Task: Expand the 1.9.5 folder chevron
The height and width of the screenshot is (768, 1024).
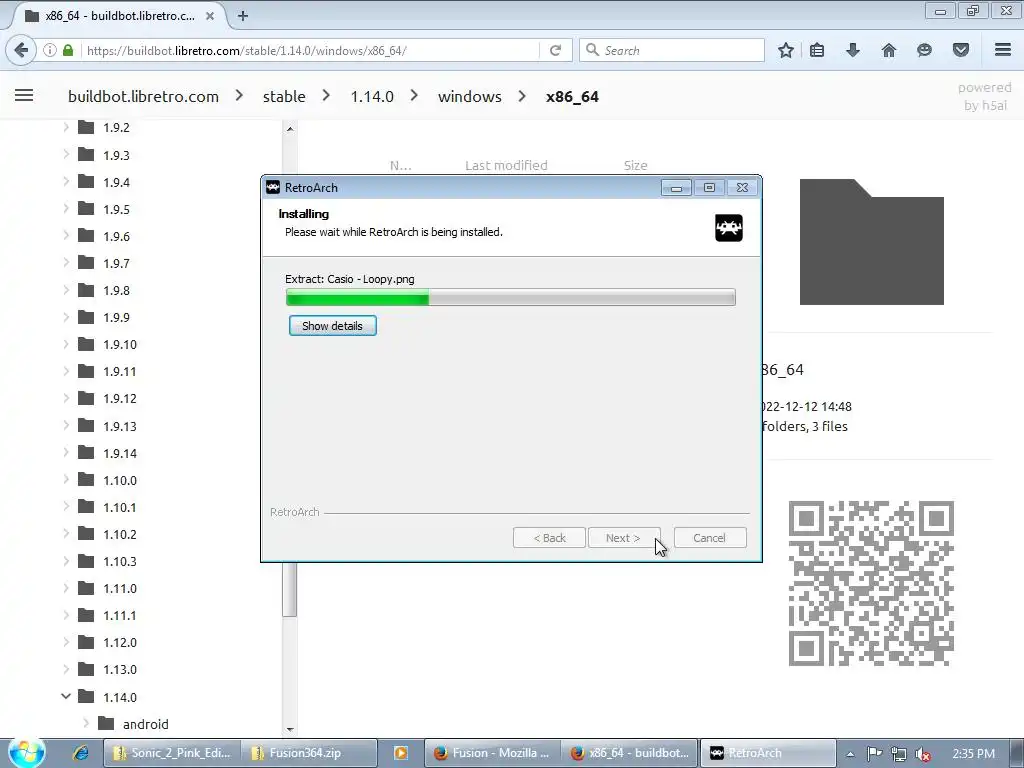Action: (x=66, y=209)
